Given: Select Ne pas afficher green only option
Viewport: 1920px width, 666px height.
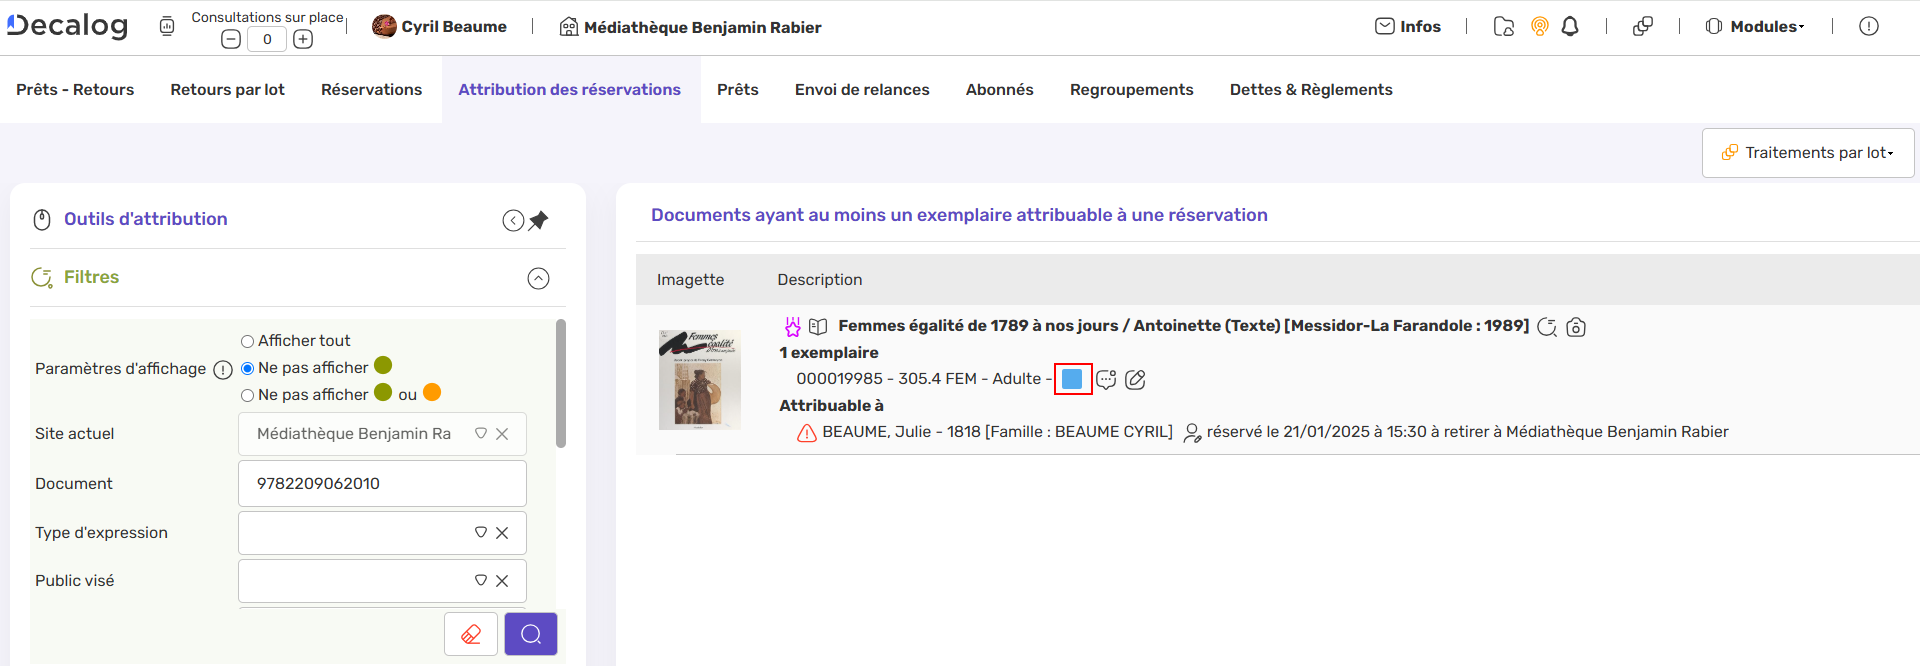Looking at the screenshot, I should (x=247, y=368).
